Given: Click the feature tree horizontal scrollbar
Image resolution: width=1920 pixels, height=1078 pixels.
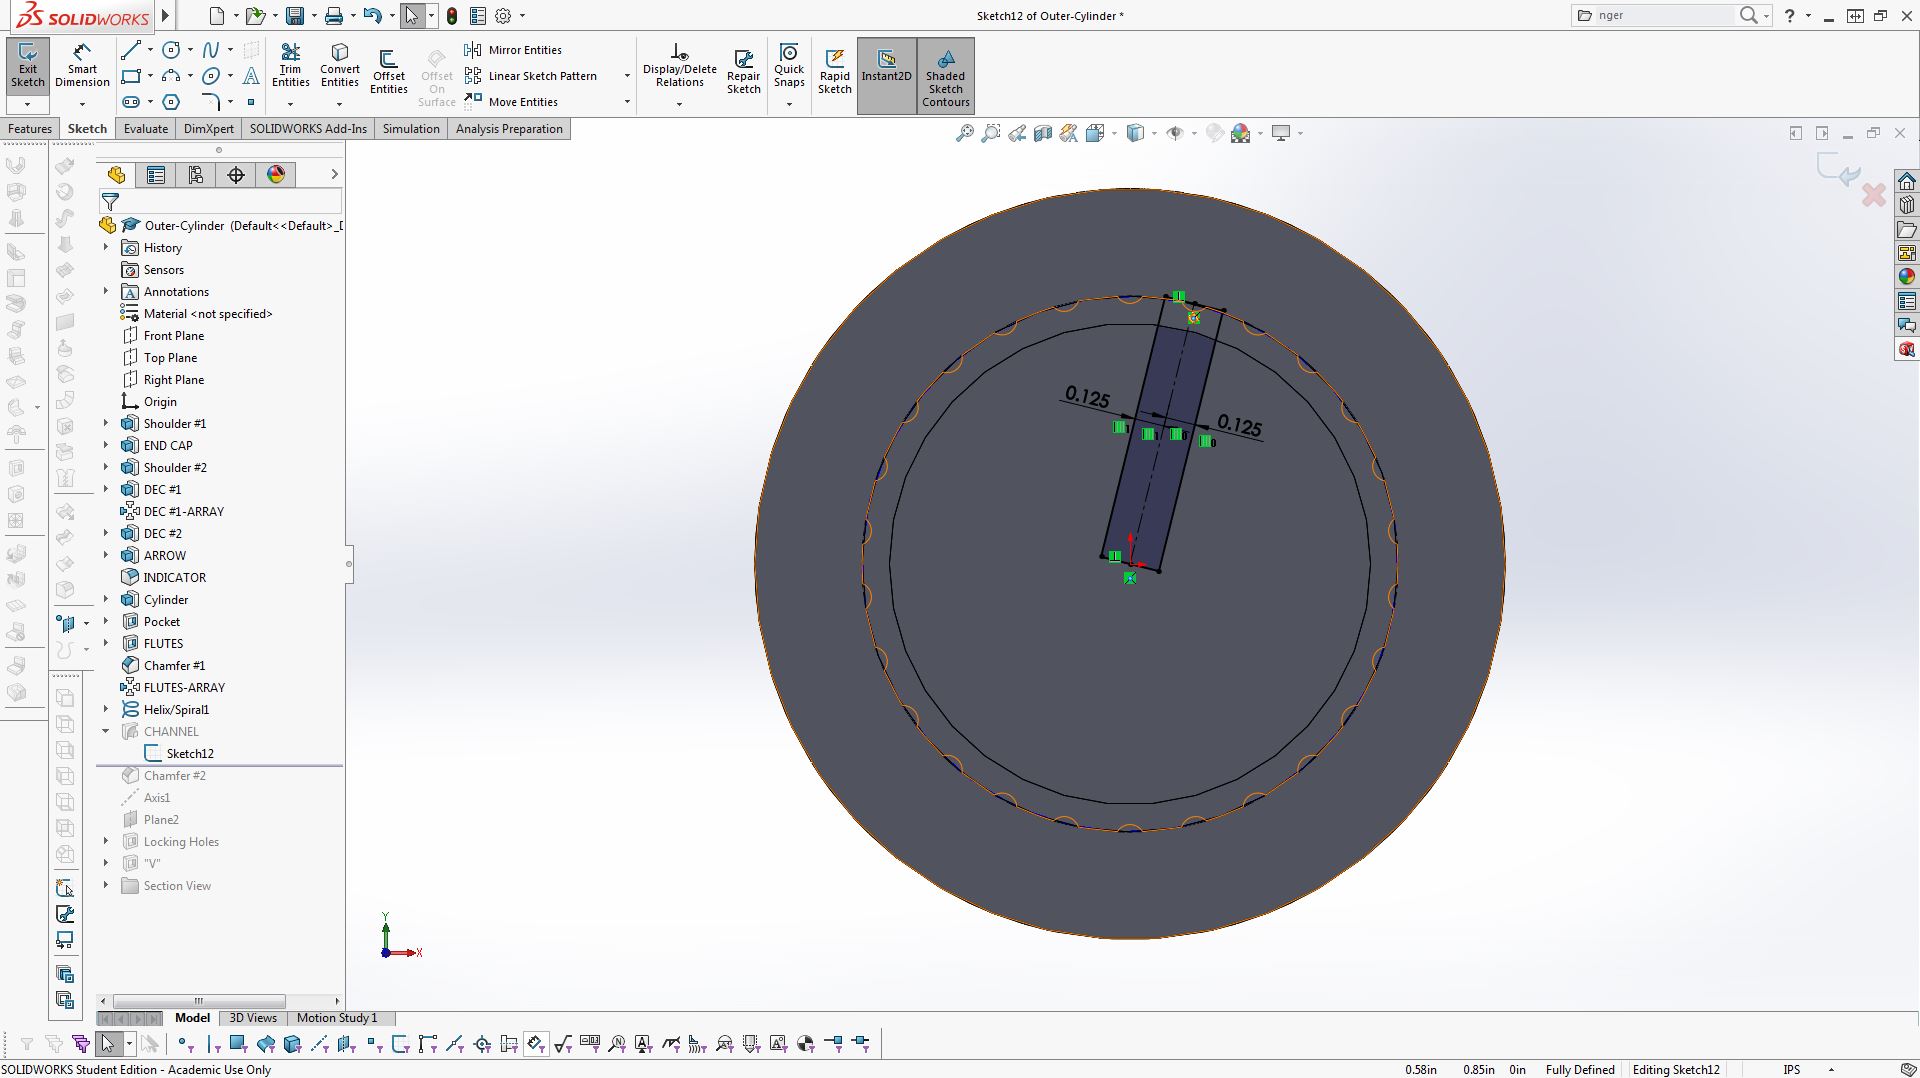Looking at the screenshot, I should (199, 1001).
